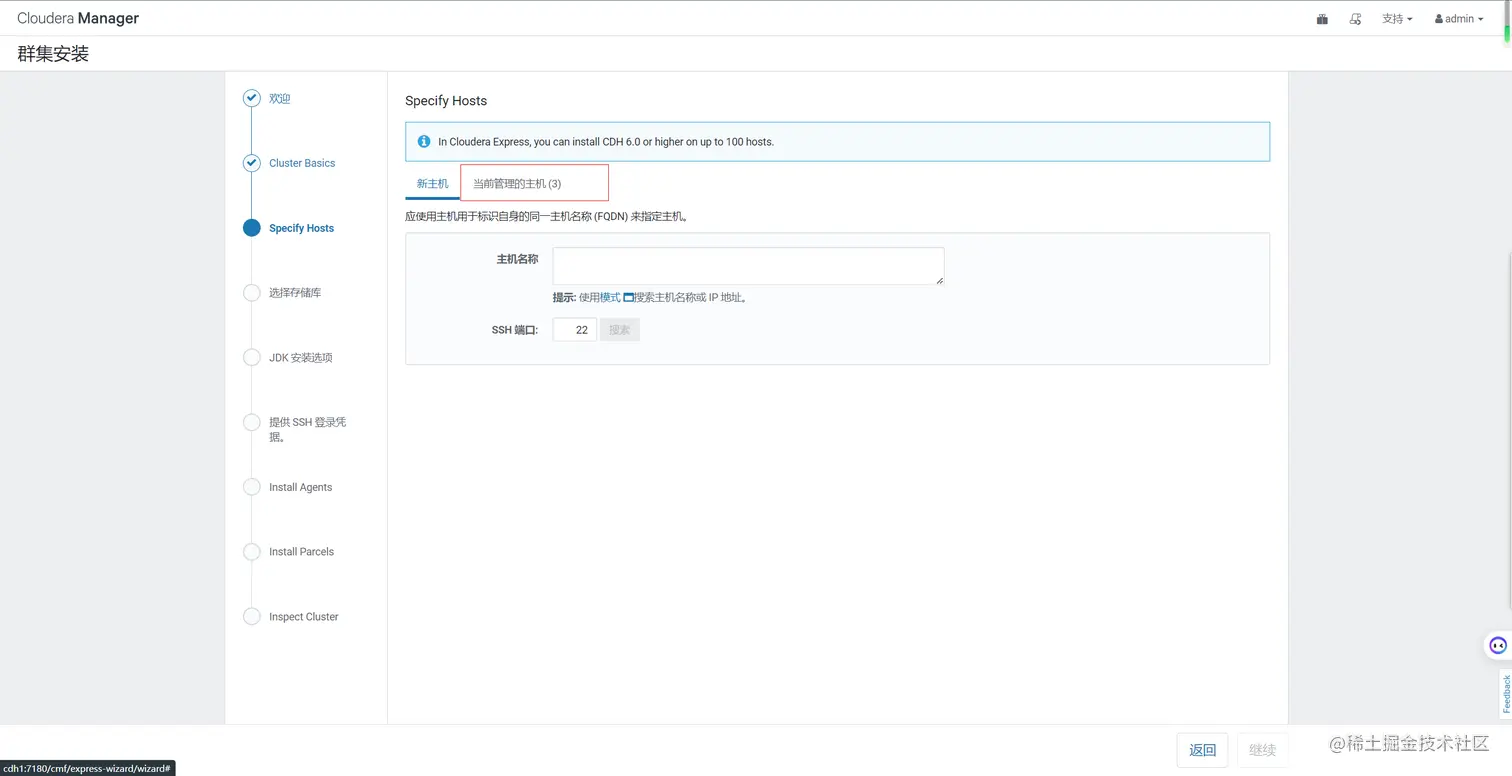This screenshot has height=776, width=1512.
Task: Open the 支持 dropdown menu
Action: click(x=1397, y=19)
